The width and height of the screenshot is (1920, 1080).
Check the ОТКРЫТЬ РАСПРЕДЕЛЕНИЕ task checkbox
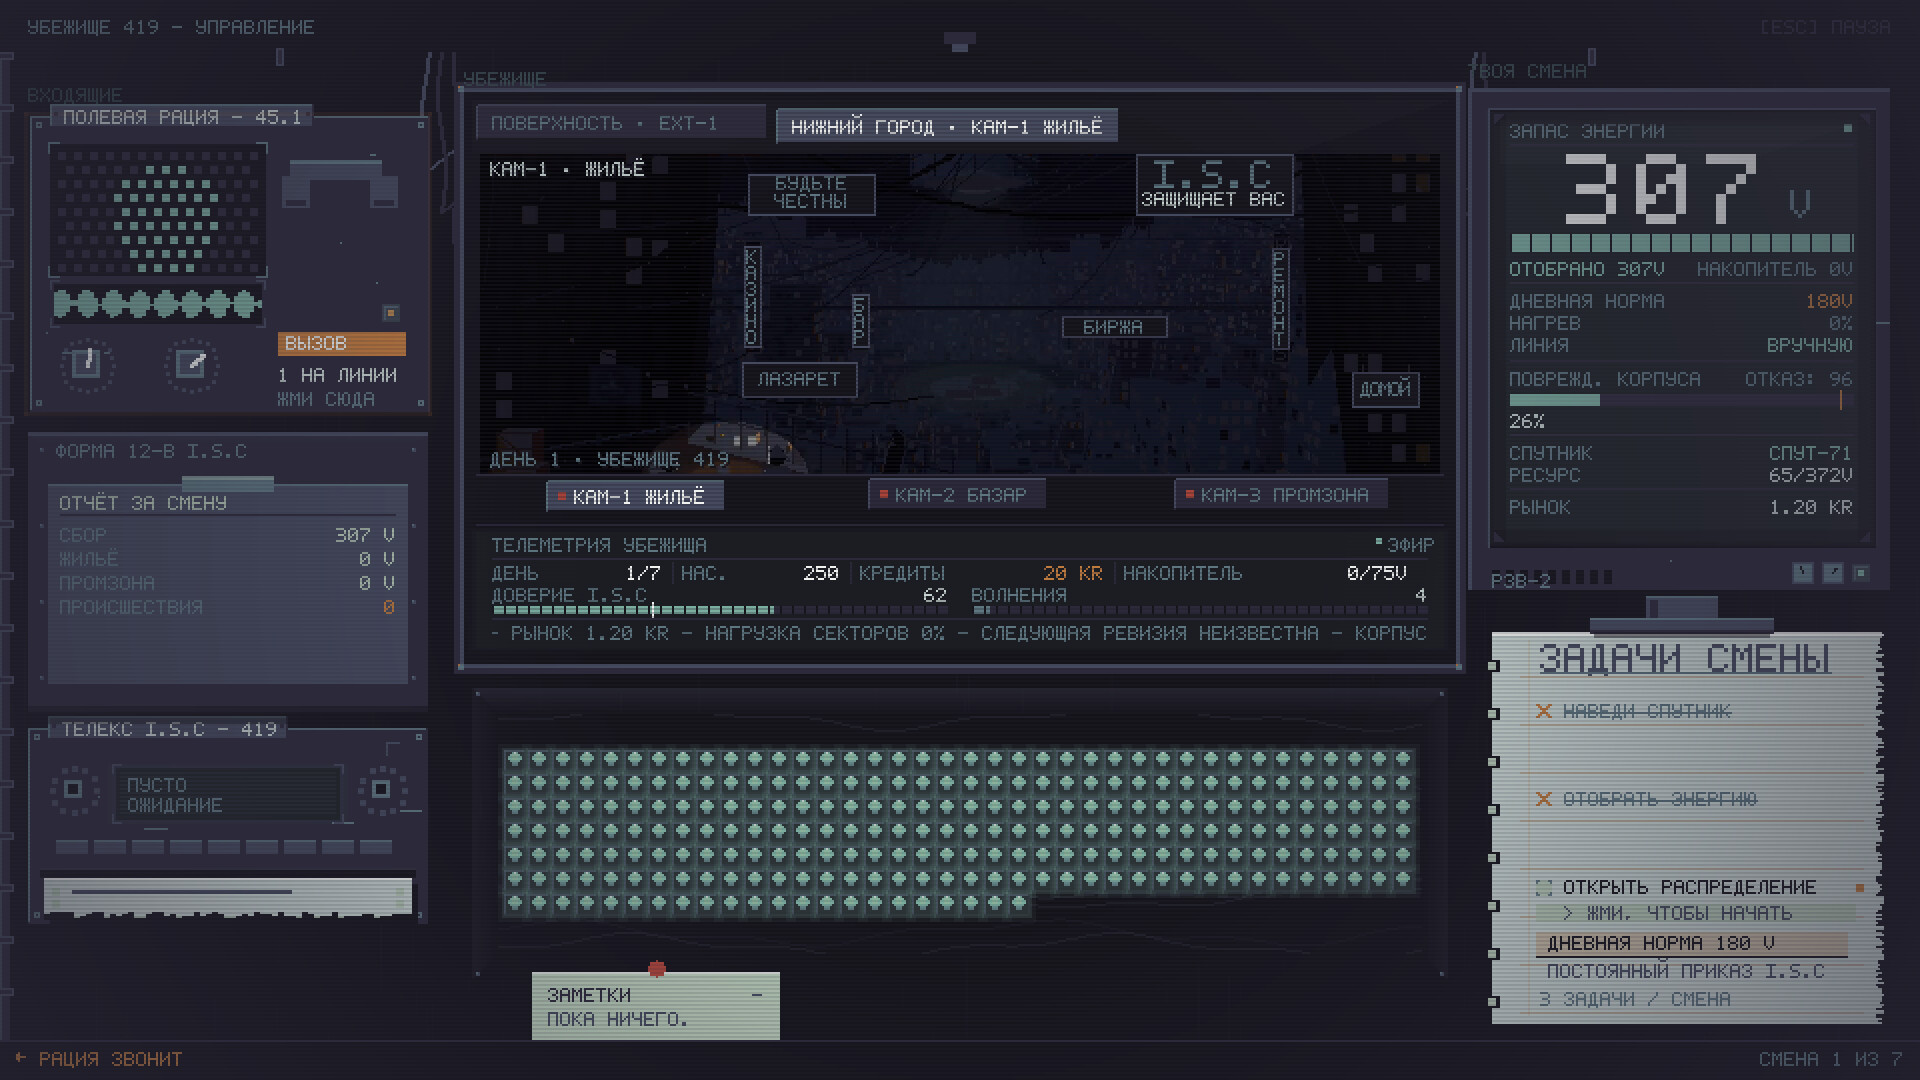[x=1544, y=888]
